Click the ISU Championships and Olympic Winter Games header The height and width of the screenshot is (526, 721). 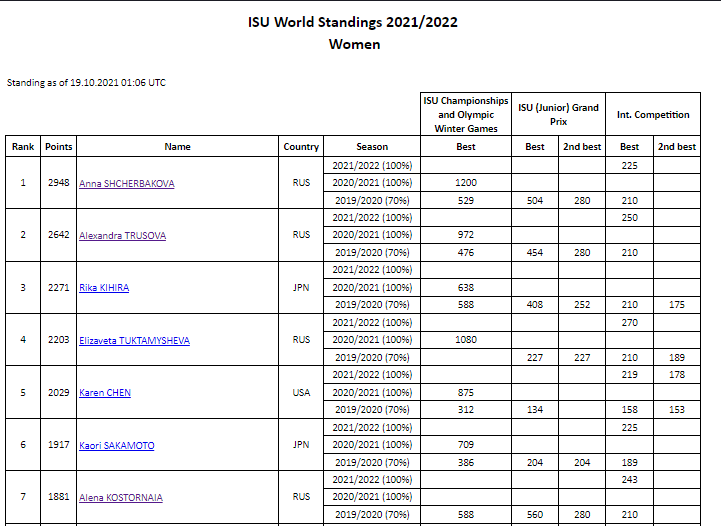tap(465, 114)
